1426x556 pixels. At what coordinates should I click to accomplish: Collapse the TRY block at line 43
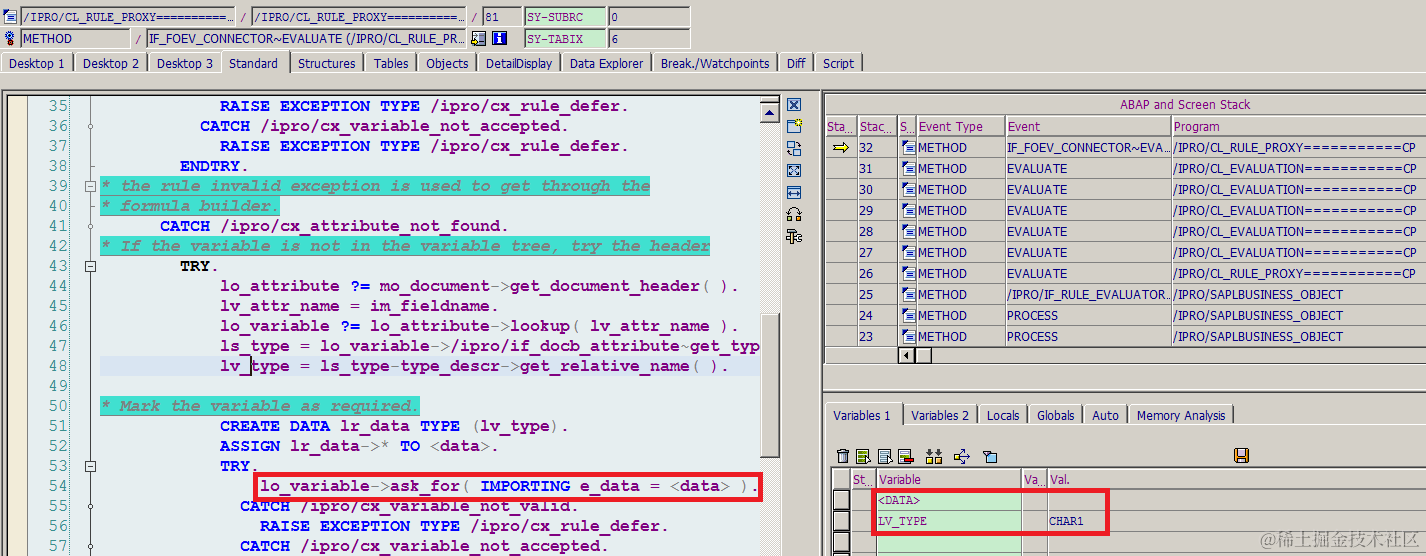90,266
